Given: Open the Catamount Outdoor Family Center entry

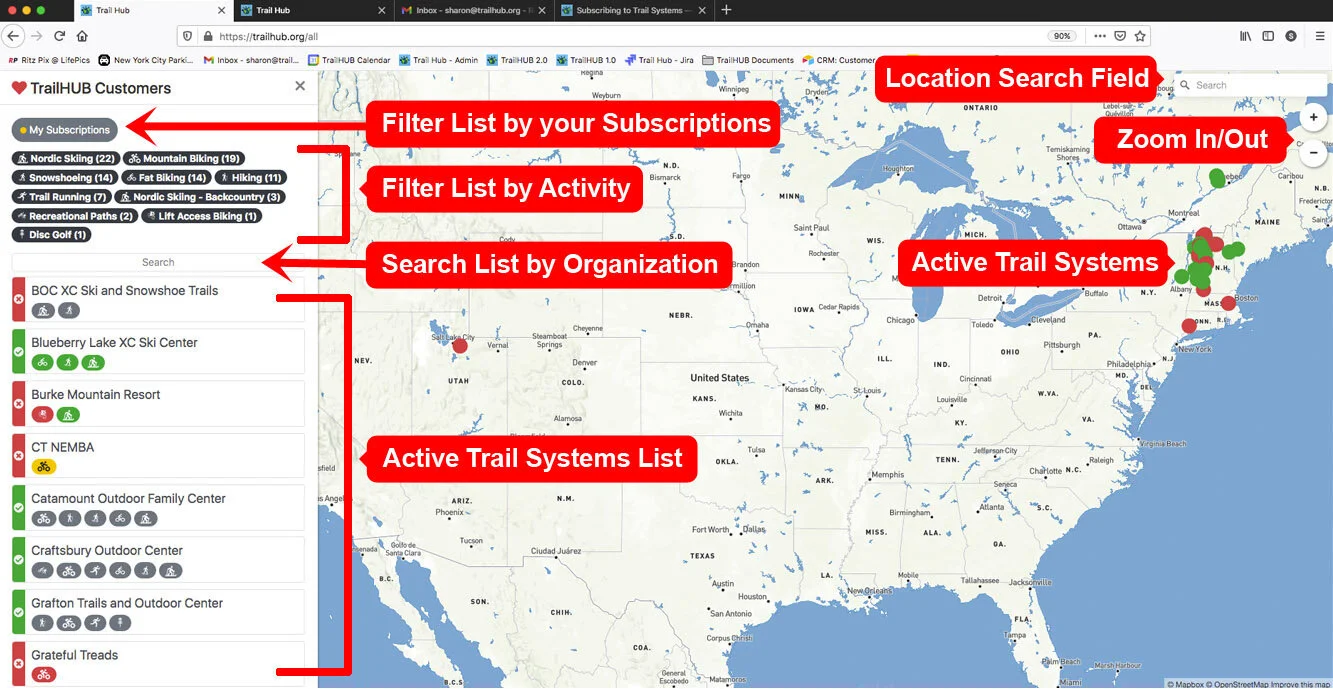Looking at the screenshot, I should (158, 507).
